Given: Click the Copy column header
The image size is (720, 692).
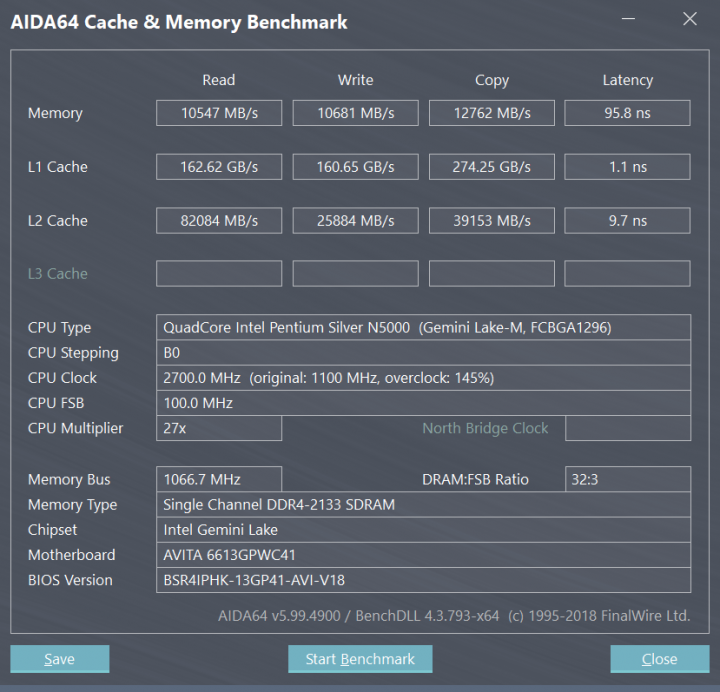Looking at the screenshot, I should pyautogui.click(x=492, y=80).
